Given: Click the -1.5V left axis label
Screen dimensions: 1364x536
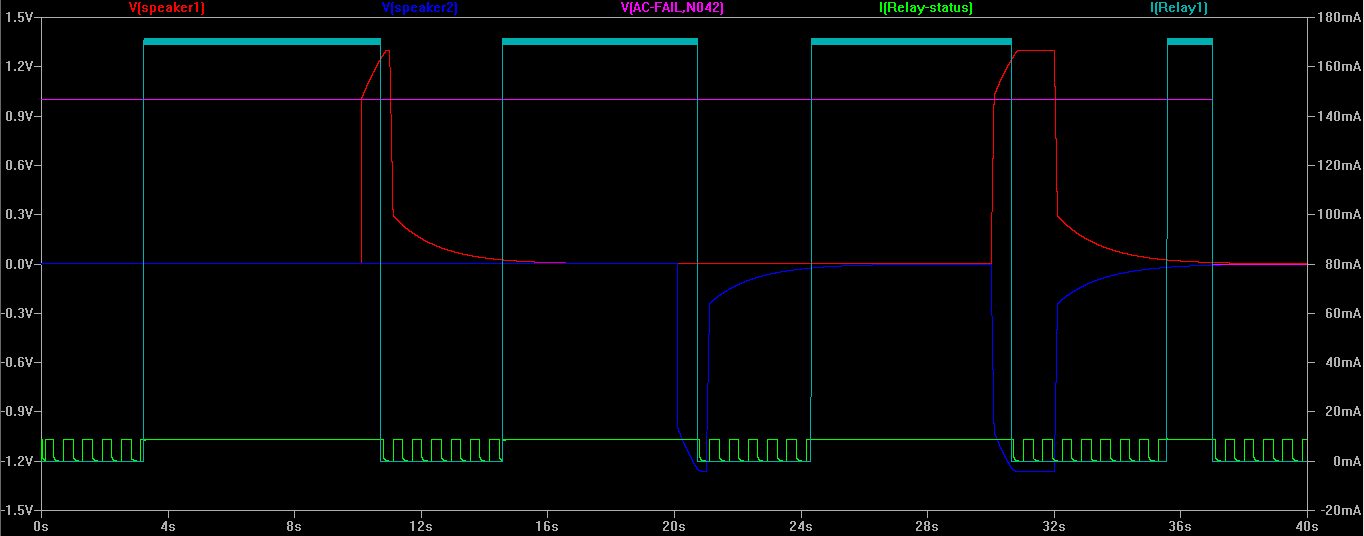Looking at the screenshot, I should (x=17, y=510).
